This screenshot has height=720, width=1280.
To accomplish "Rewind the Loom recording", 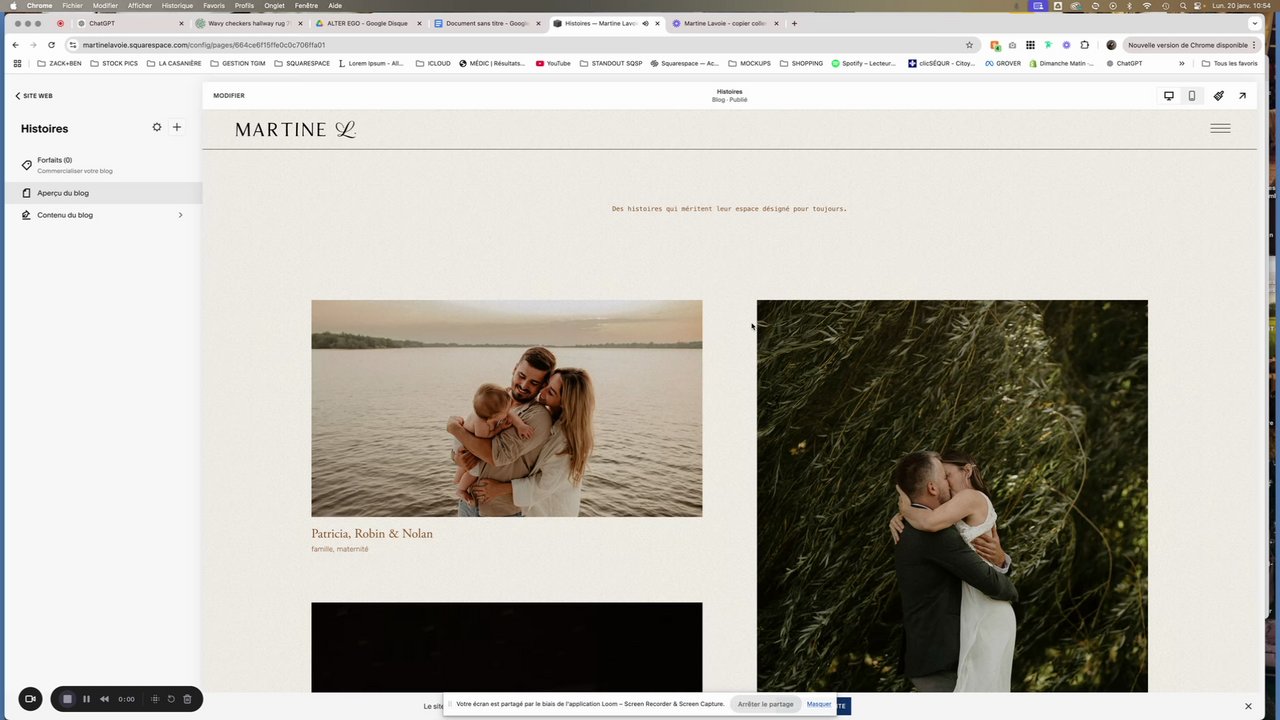I will 104,699.
